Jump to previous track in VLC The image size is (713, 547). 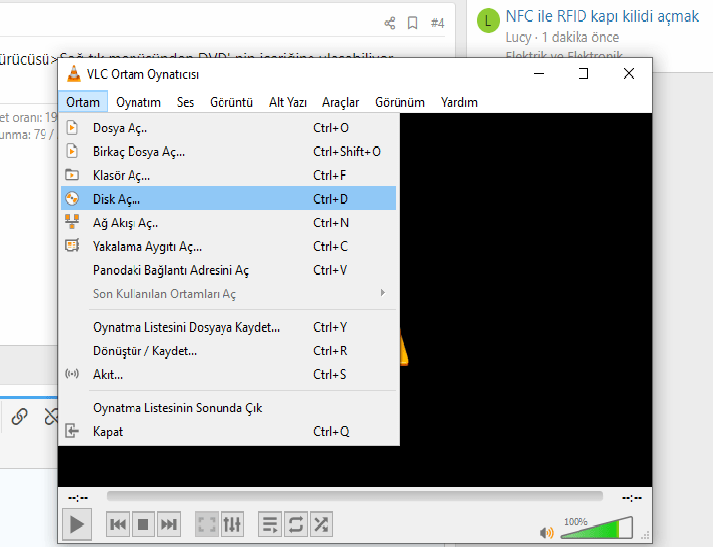pyautogui.click(x=118, y=524)
